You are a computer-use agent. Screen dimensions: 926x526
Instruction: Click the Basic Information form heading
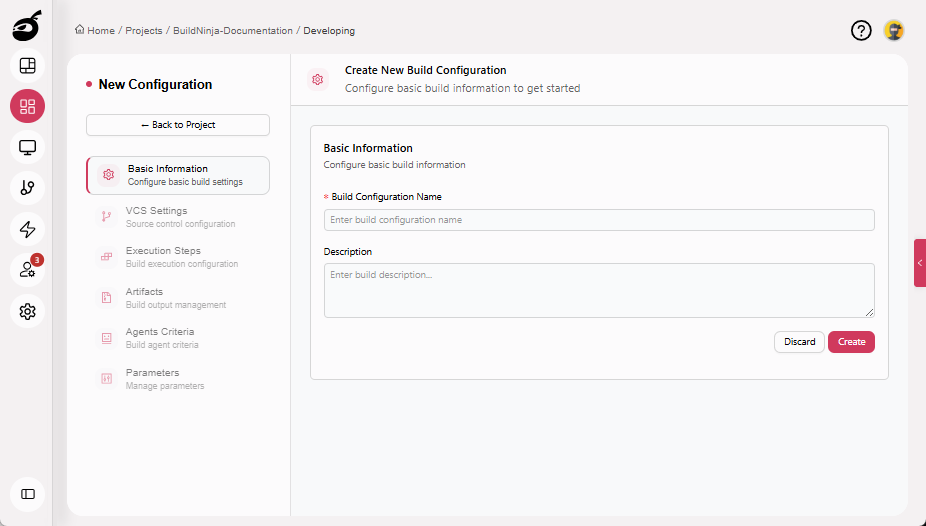(368, 148)
